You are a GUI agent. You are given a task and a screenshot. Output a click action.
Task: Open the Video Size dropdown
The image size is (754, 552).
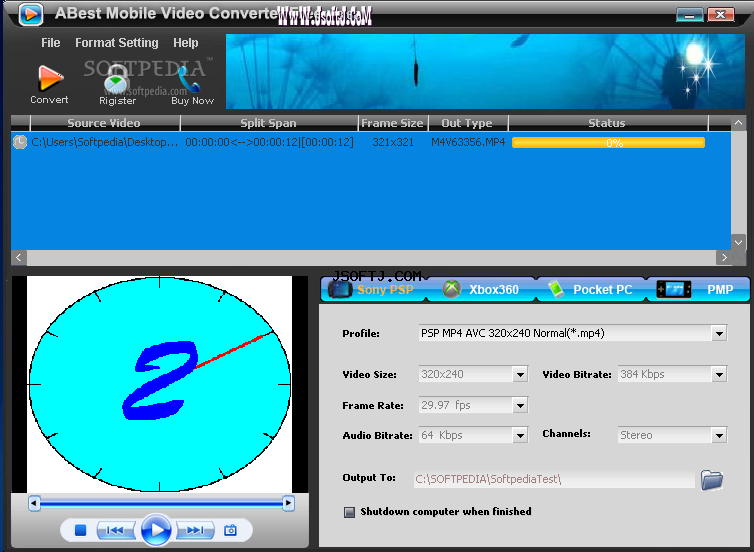[520, 375]
